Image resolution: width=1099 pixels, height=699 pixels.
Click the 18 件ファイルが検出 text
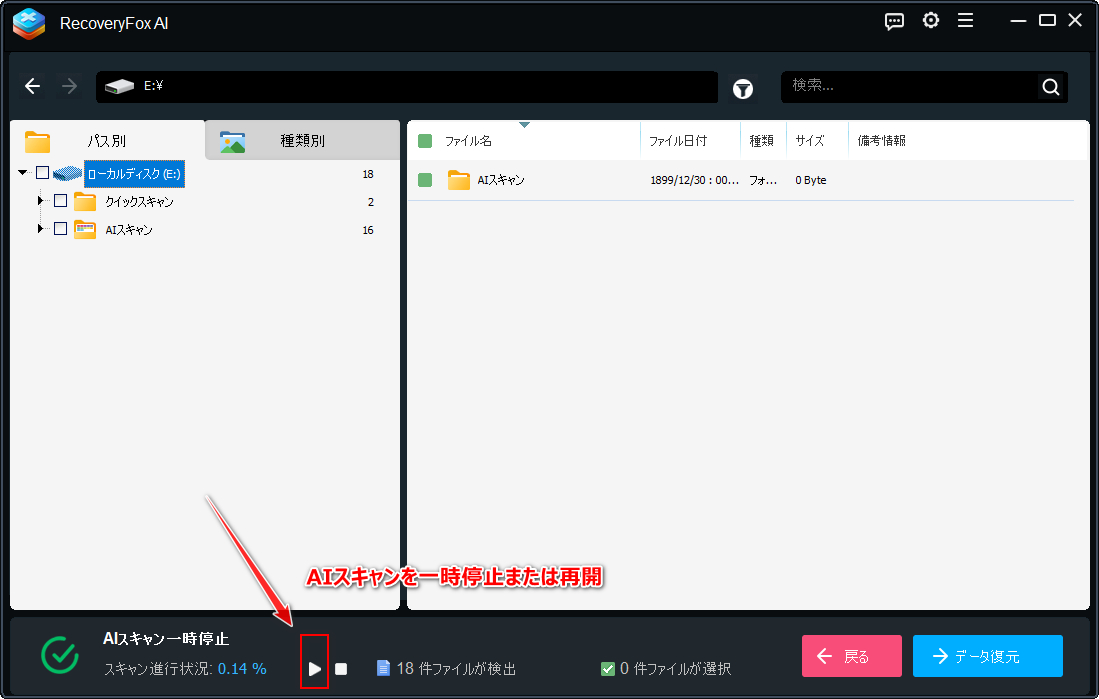[x=456, y=669]
